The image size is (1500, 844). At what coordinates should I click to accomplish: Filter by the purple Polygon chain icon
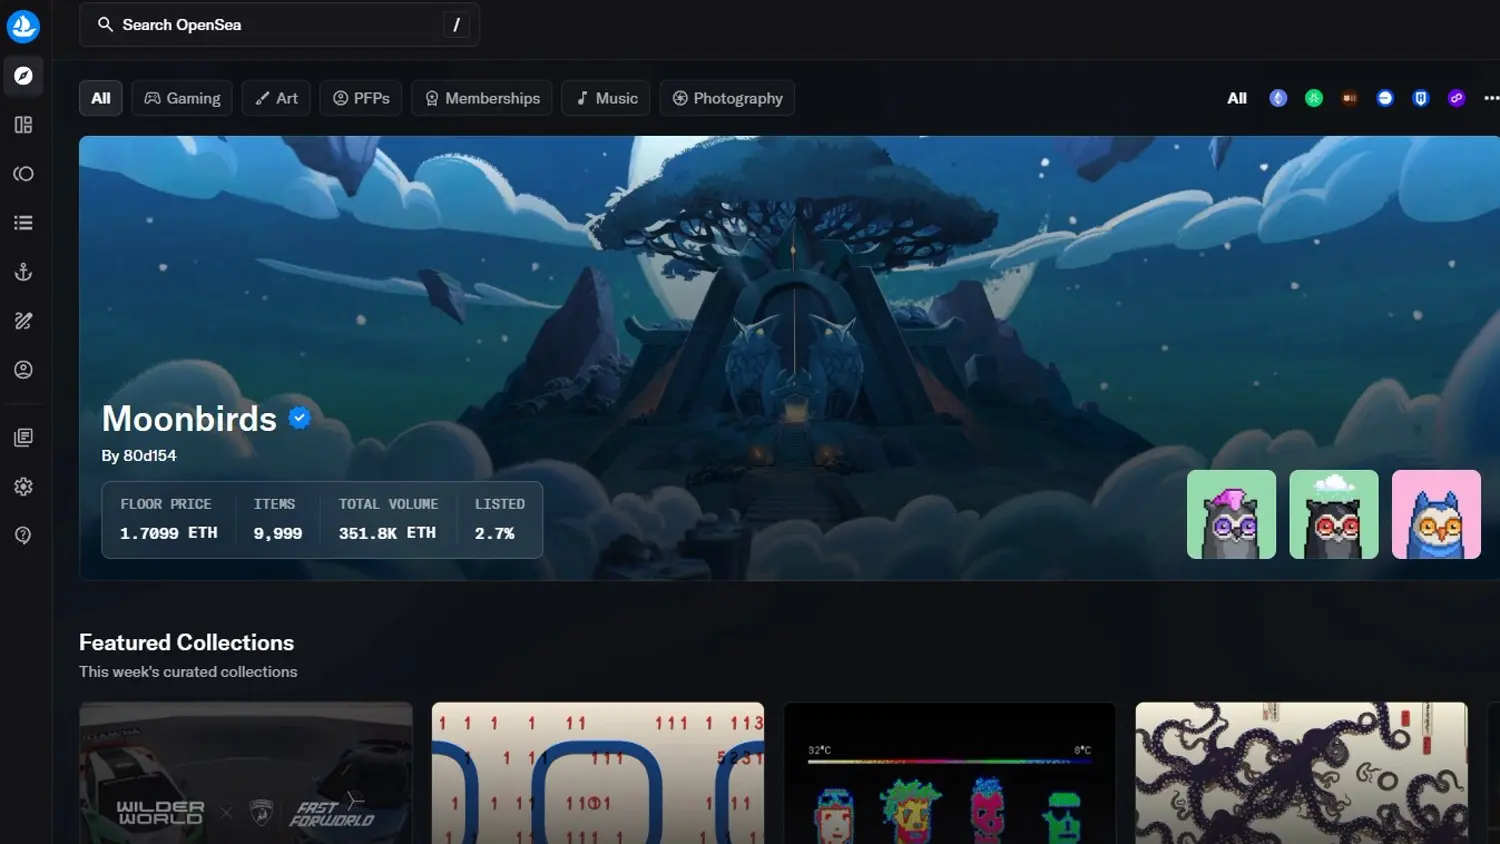coord(1456,98)
